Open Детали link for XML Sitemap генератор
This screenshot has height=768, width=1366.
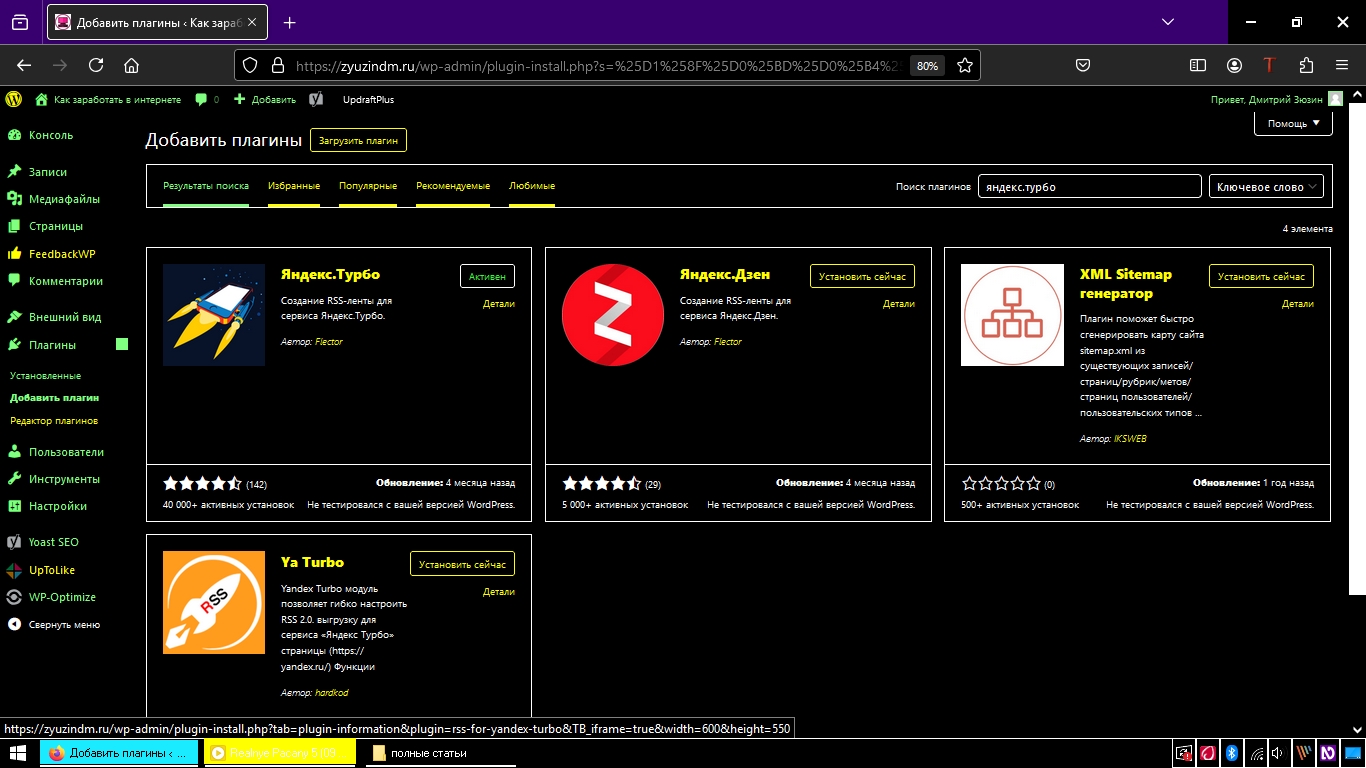(1298, 304)
